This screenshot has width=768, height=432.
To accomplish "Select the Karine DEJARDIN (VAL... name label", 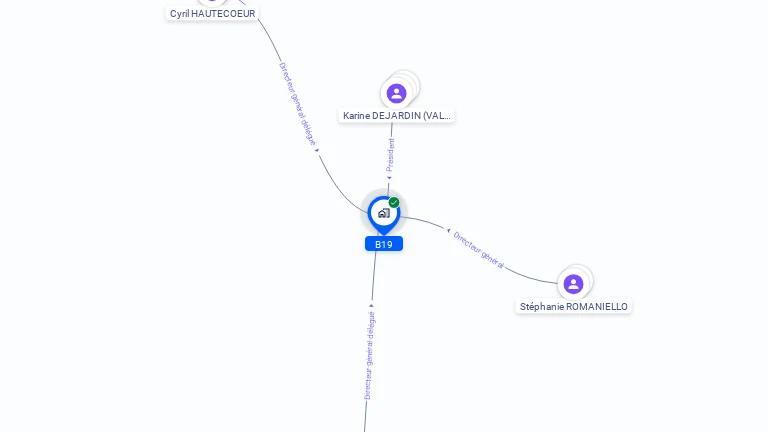I will point(396,116).
